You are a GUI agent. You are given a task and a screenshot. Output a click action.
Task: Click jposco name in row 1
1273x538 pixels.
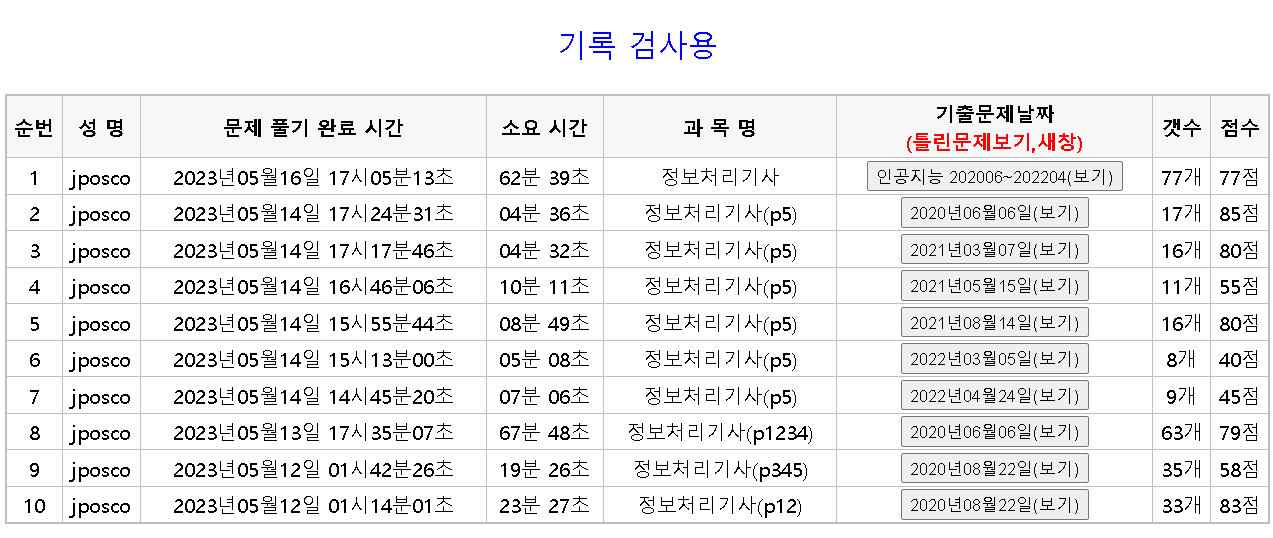tap(100, 179)
